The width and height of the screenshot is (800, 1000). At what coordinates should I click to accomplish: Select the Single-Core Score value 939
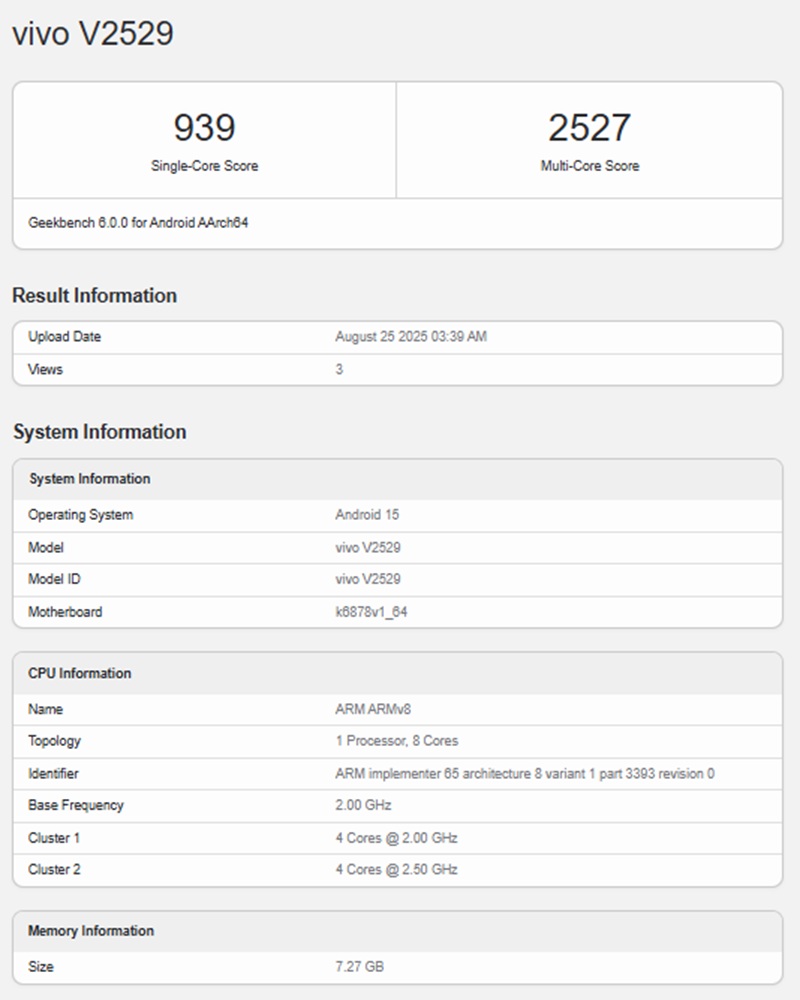point(204,127)
